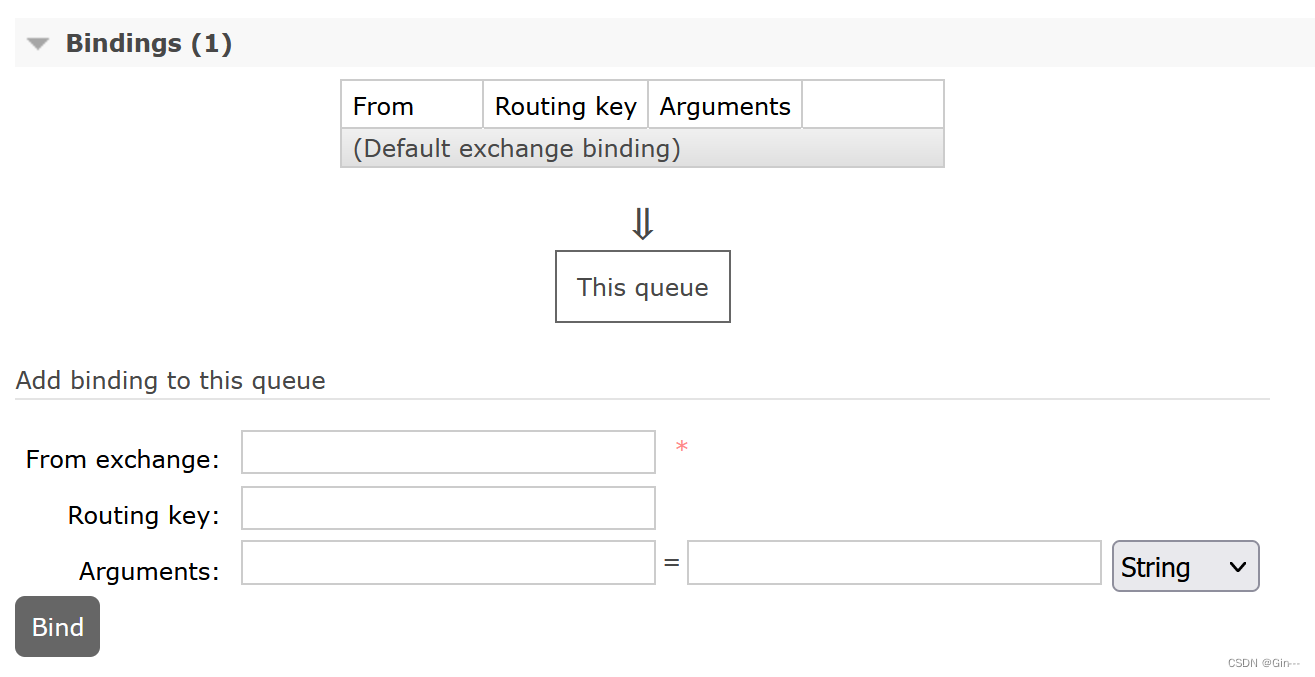Focus the Arguments key input field

pyautogui.click(x=448, y=563)
